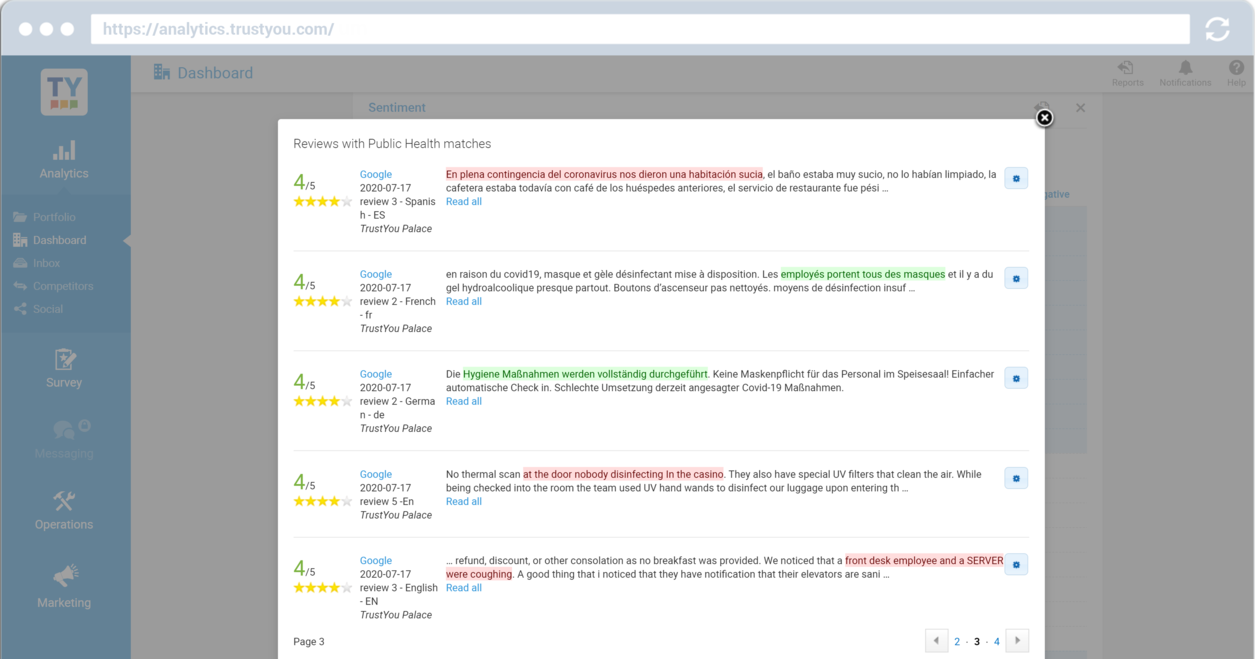Click the Sentiment panel title
The image size is (1255, 659).
click(397, 108)
